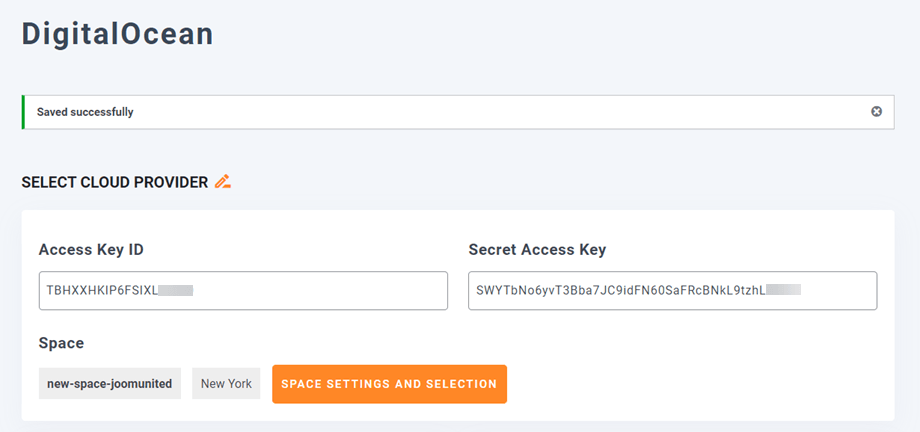This screenshot has height=432, width=920.
Task: Select the new-space-joomunited space tag
Action: coord(110,384)
